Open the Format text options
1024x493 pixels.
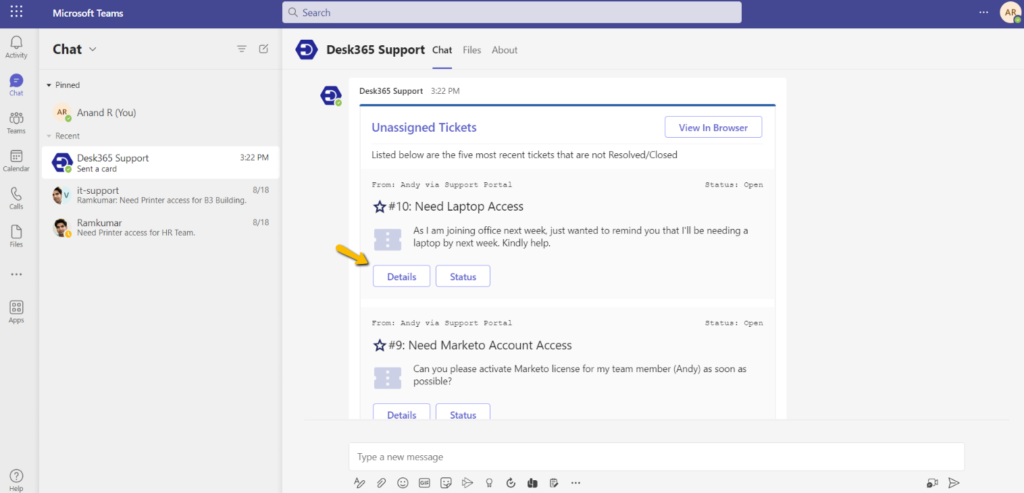pyautogui.click(x=359, y=483)
